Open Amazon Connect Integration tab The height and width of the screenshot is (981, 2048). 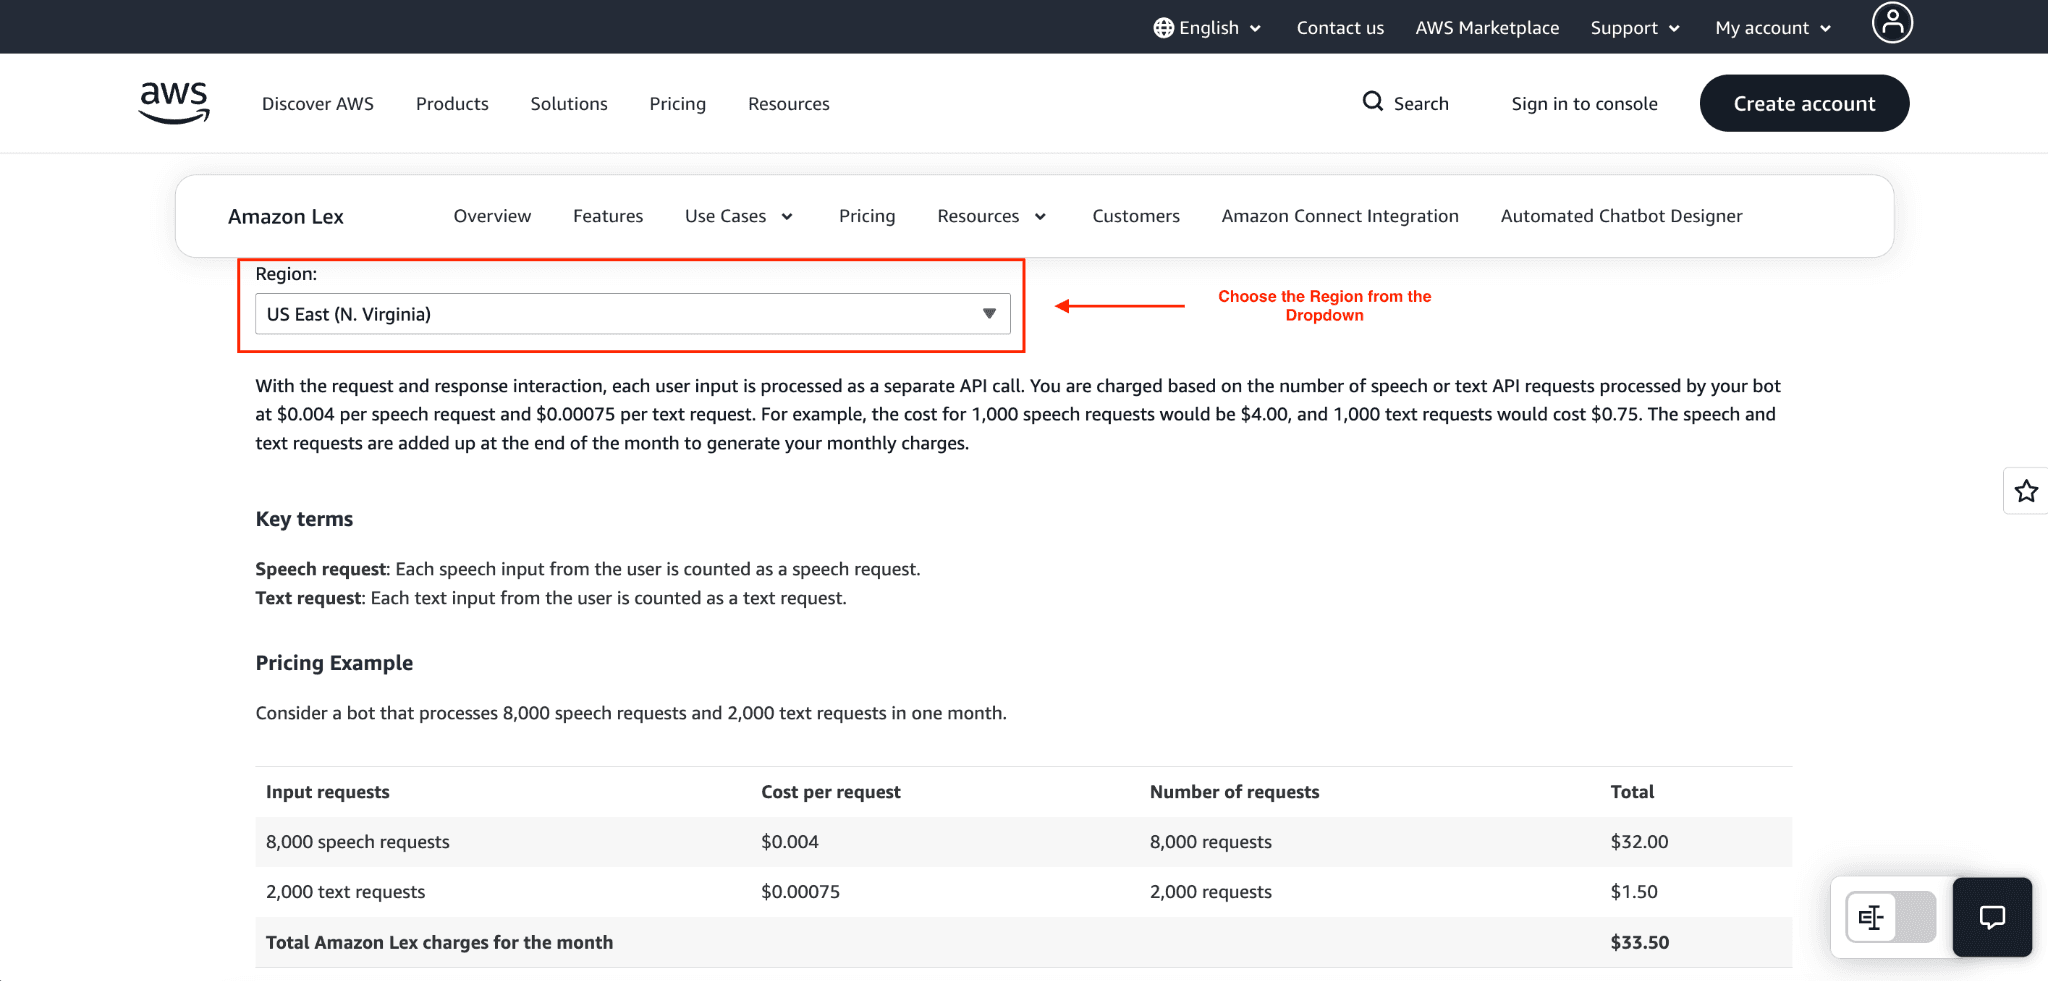[1340, 216]
